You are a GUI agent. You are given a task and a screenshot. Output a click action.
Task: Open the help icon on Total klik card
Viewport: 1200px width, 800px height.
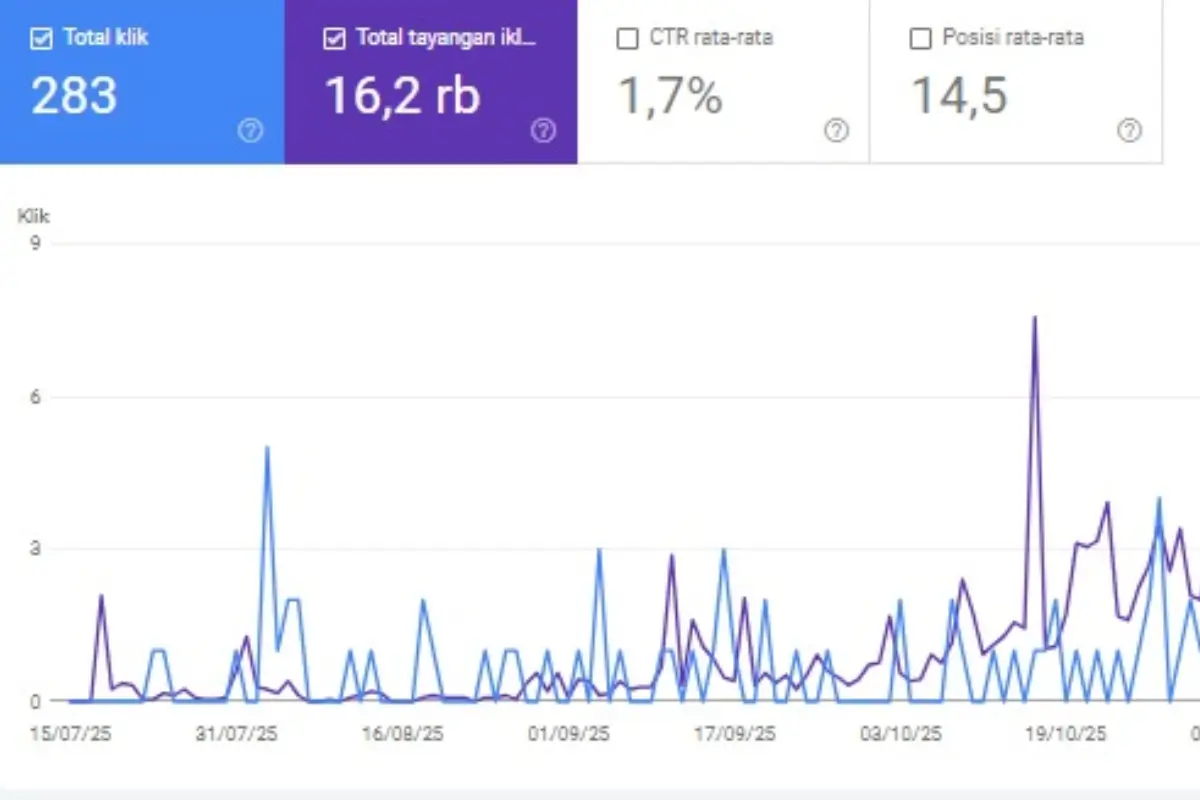[250, 131]
